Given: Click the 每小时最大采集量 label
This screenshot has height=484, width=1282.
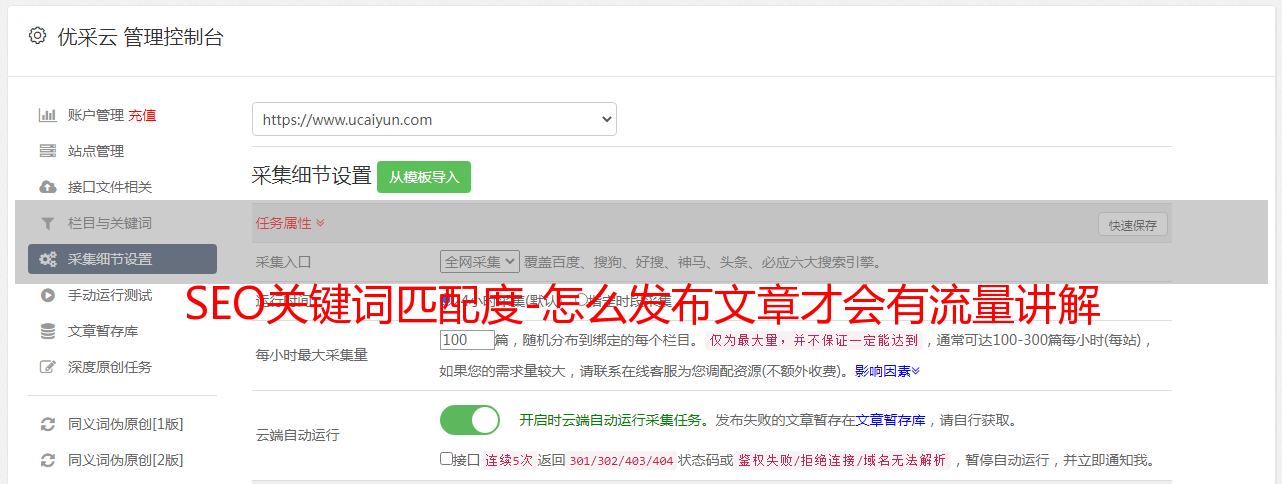Looking at the screenshot, I should (312, 354).
